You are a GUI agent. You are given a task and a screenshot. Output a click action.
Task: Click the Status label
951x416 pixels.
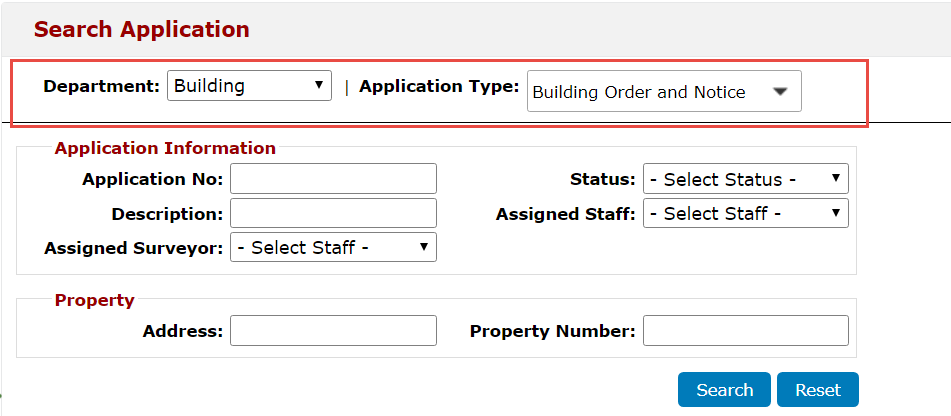[602, 180]
